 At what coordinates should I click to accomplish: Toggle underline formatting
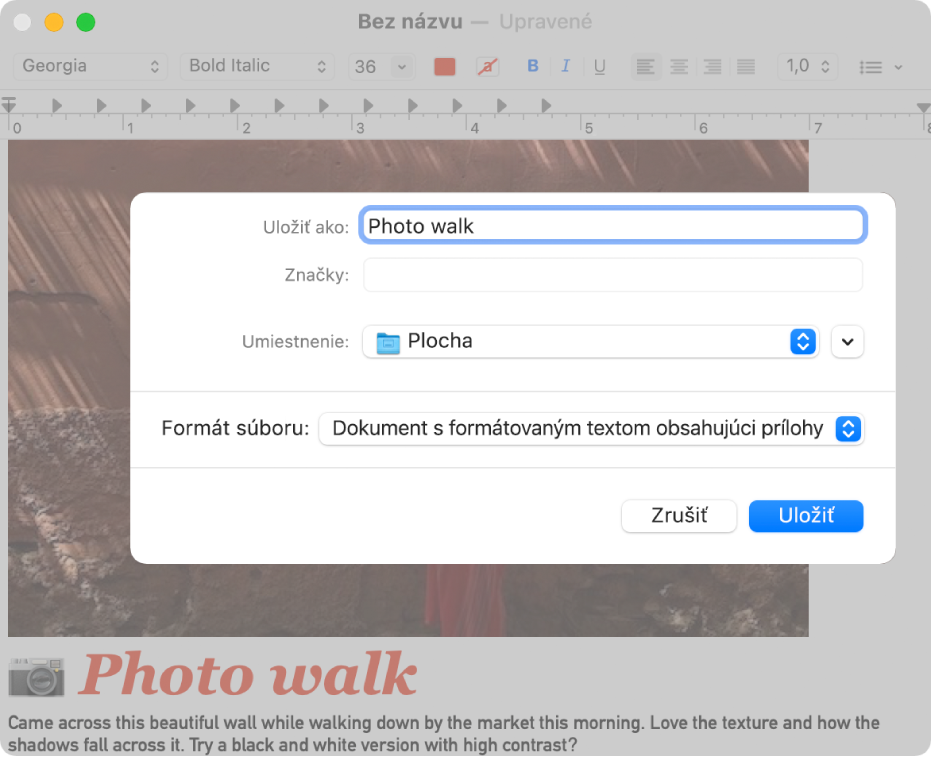click(x=600, y=66)
